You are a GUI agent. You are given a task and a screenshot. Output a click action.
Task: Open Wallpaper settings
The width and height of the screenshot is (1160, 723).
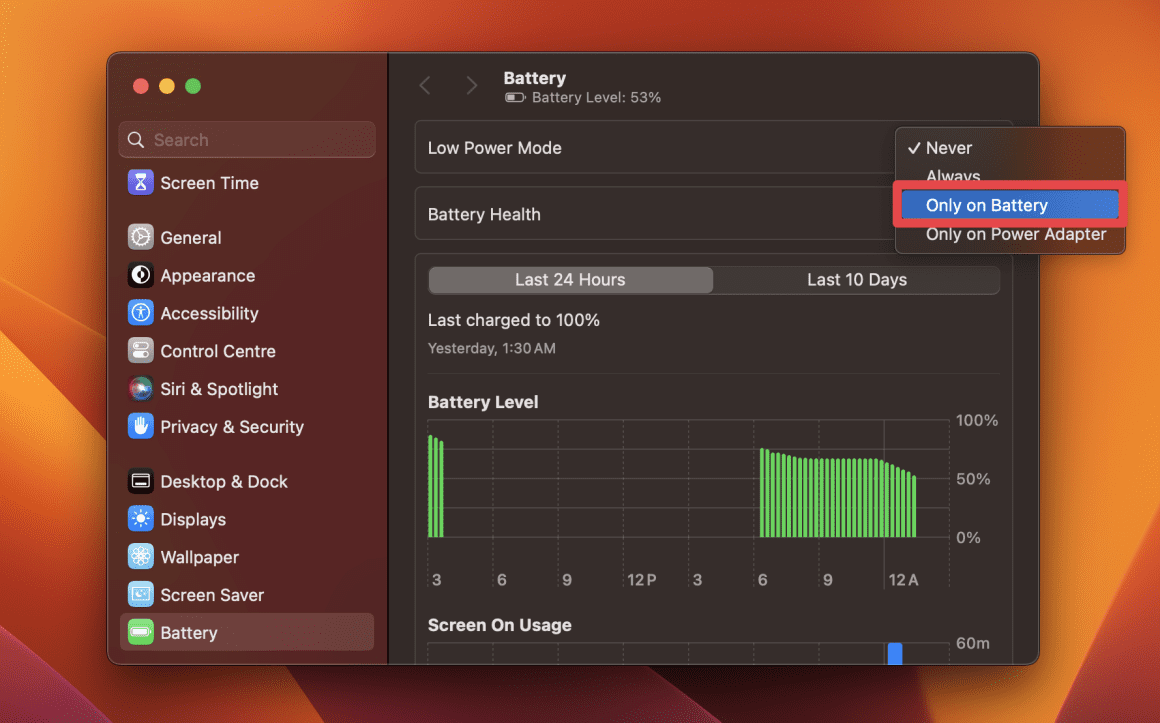point(200,557)
